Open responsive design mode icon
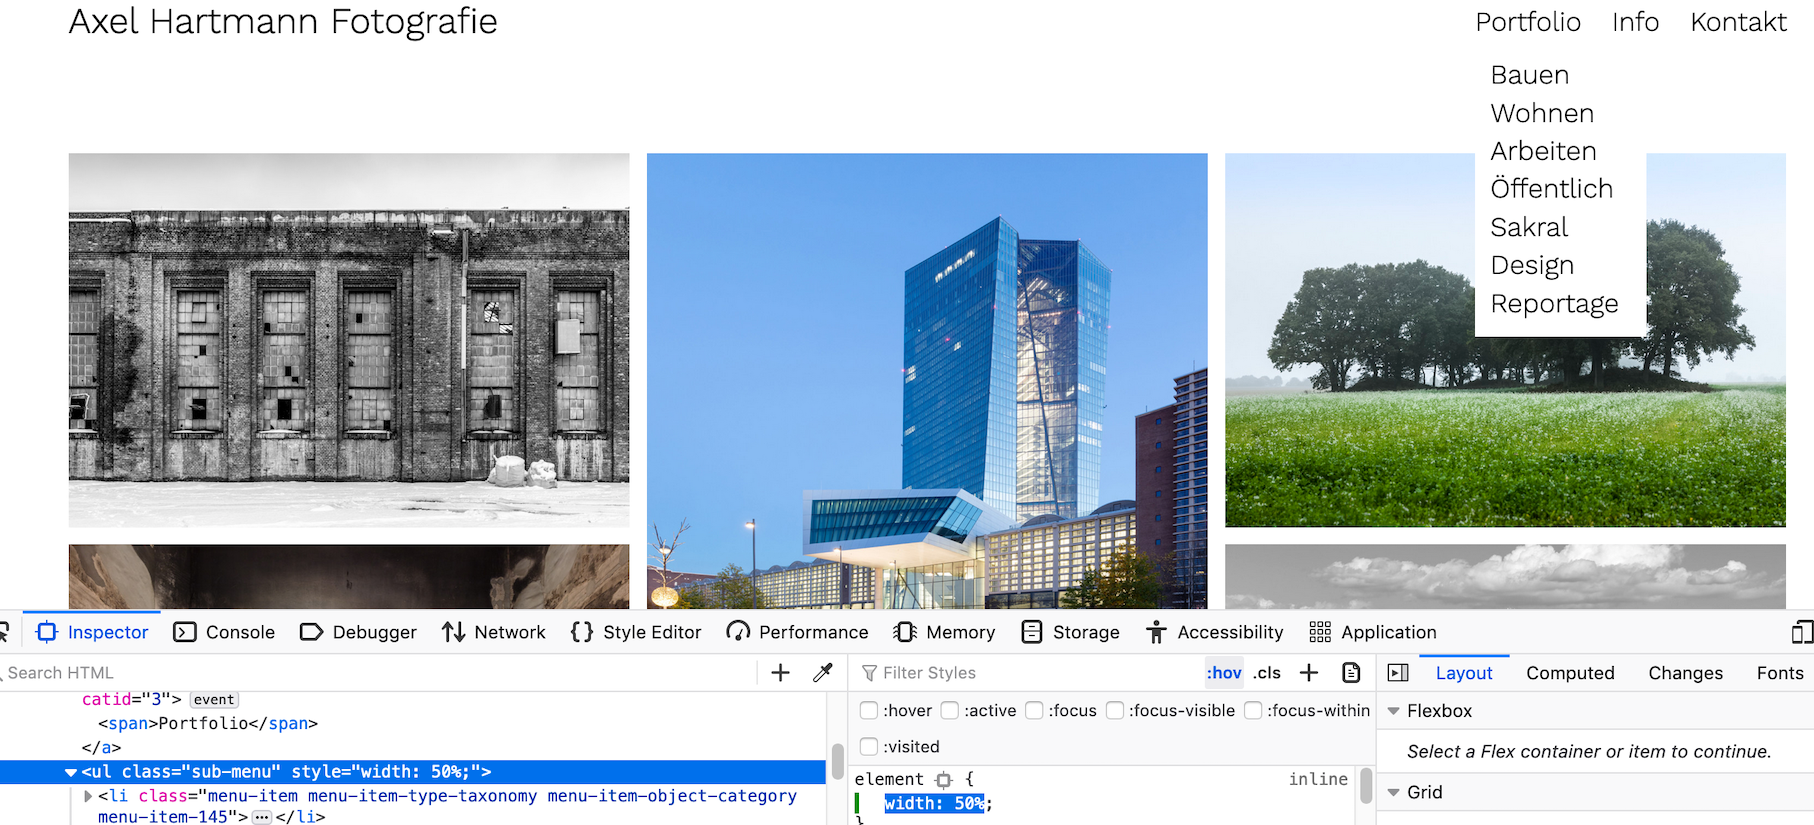The image size is (1814, 825). [1801, 632]
